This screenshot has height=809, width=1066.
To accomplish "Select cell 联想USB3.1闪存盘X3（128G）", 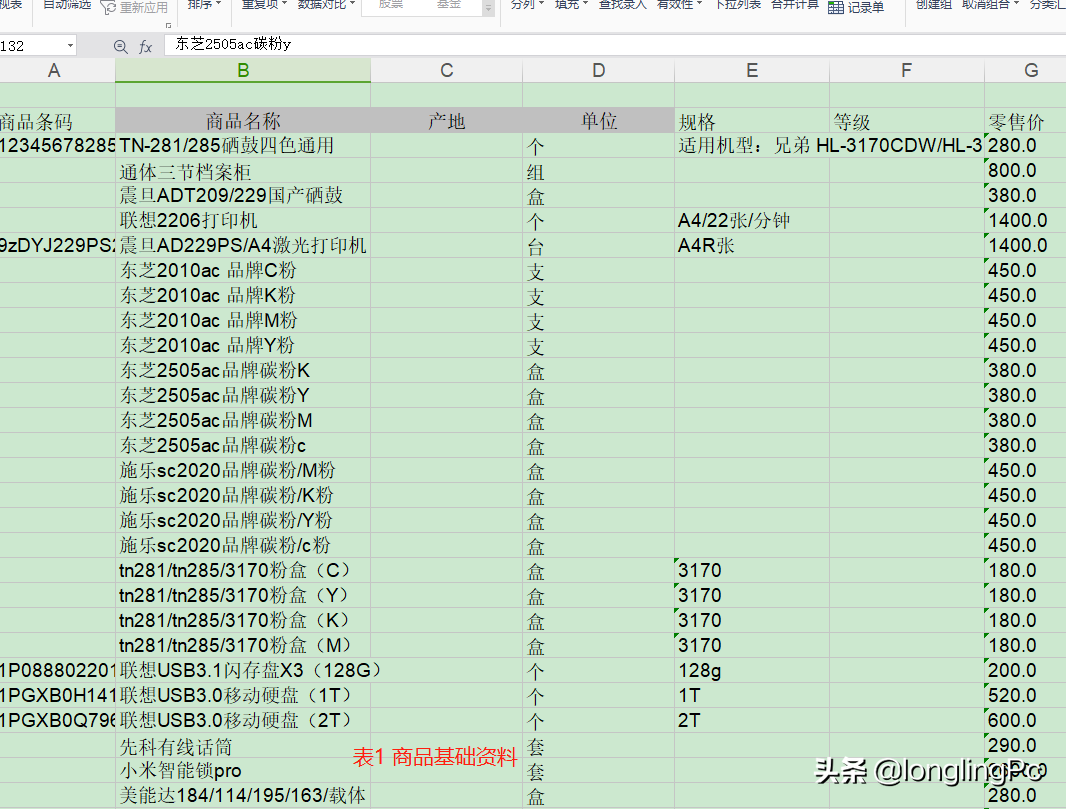I will click(243, 670).
